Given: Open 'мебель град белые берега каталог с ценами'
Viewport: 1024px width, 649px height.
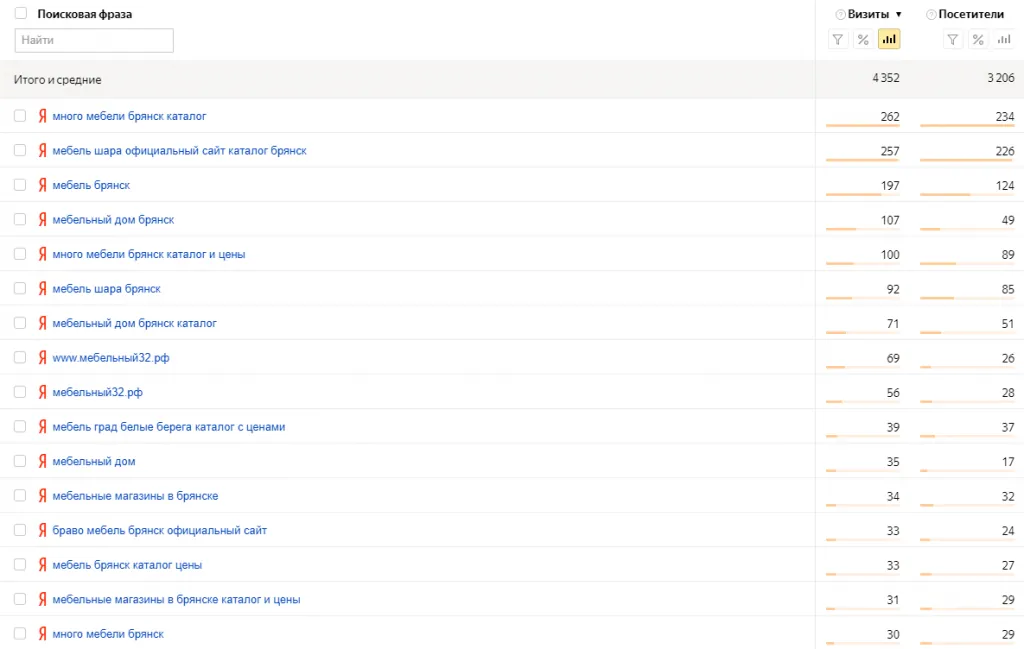Looking at the screenshot, I should tap(168, 427).
